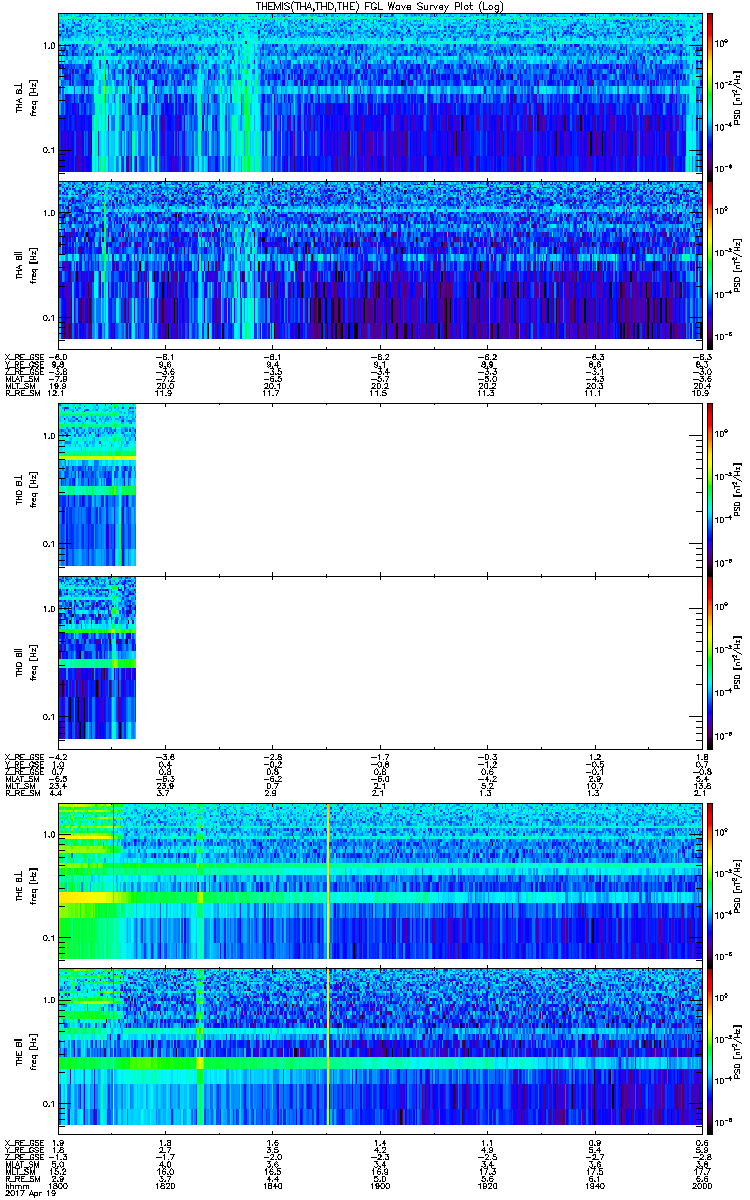Click the '1920' time tick label

coord(486,1187)
